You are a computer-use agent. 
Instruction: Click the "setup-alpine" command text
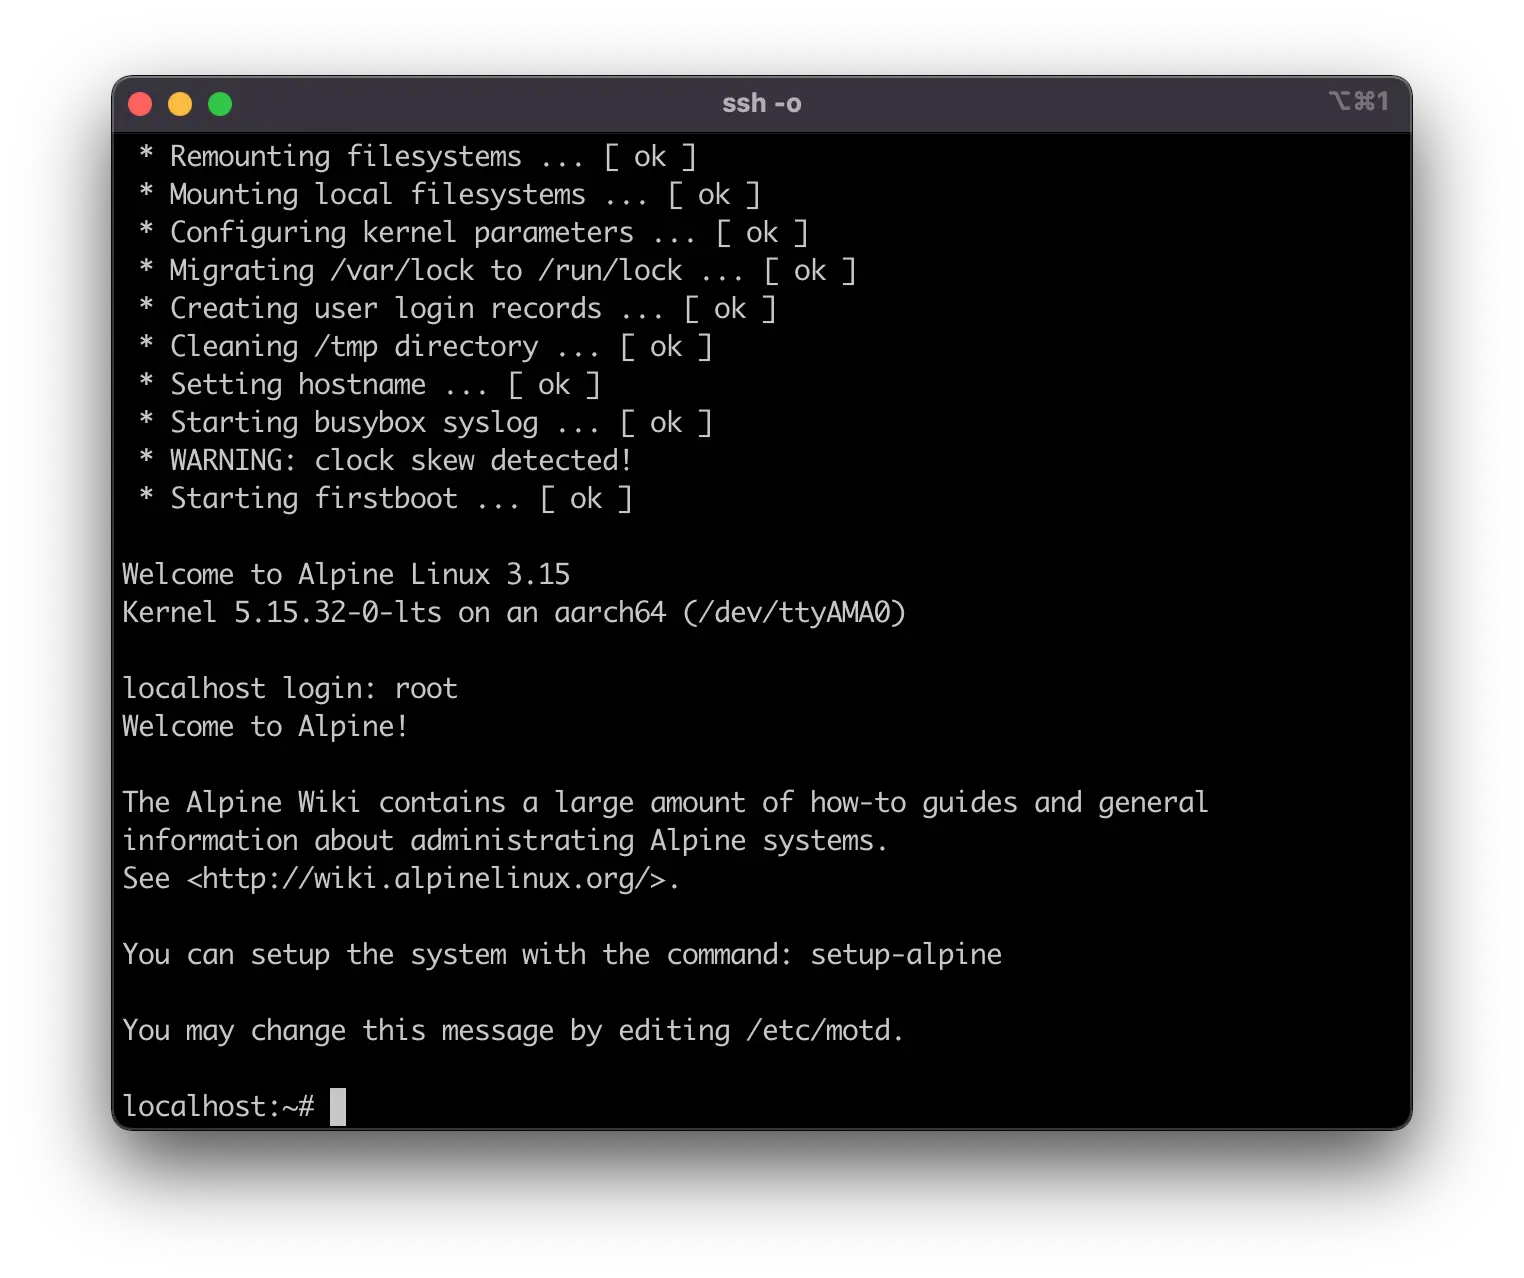[x=905, y=955]
